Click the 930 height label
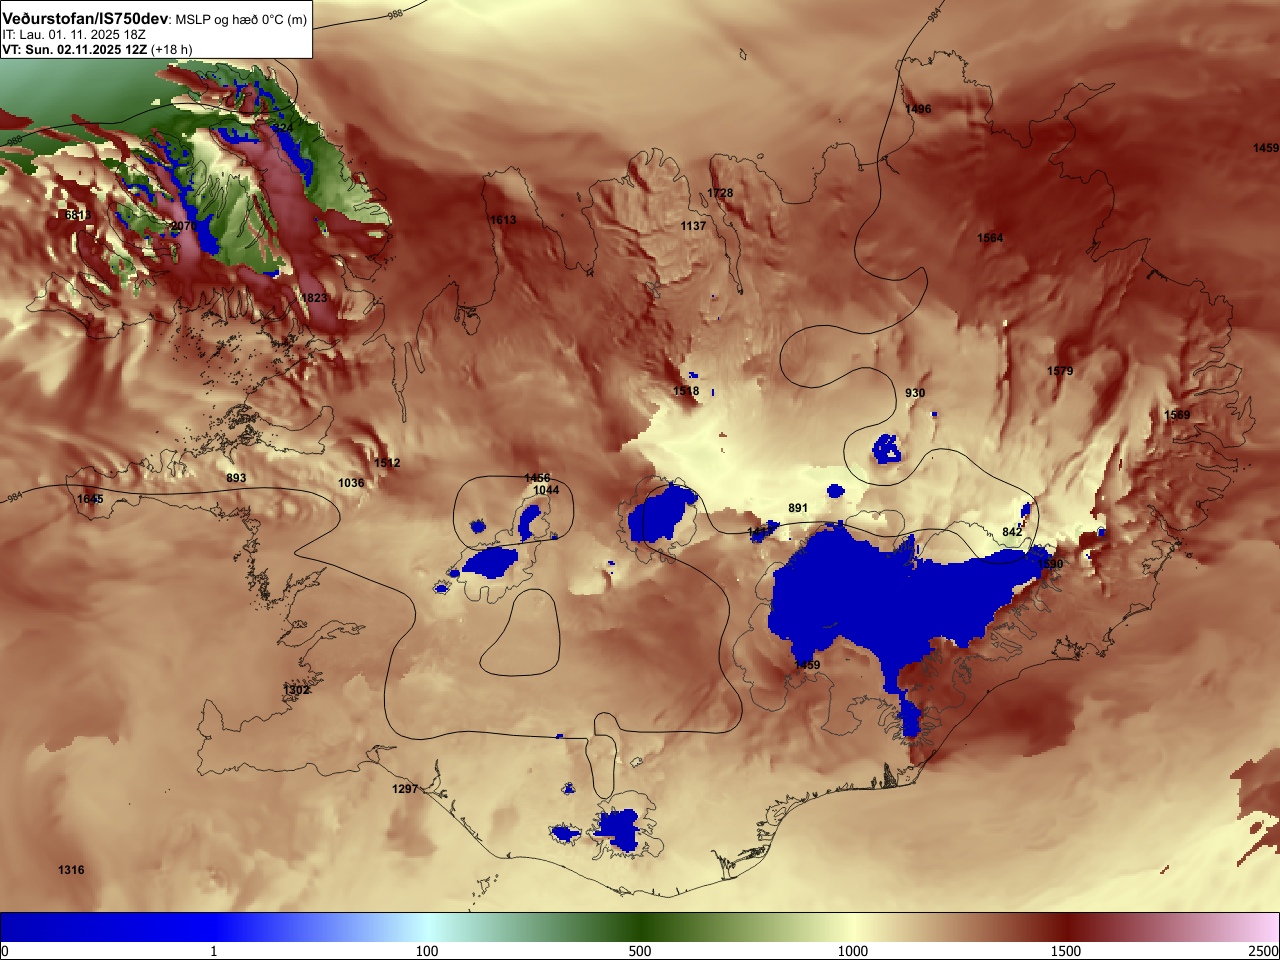Image resolution: width=1280 pixels, height=960 pixels. coord(915,393)
